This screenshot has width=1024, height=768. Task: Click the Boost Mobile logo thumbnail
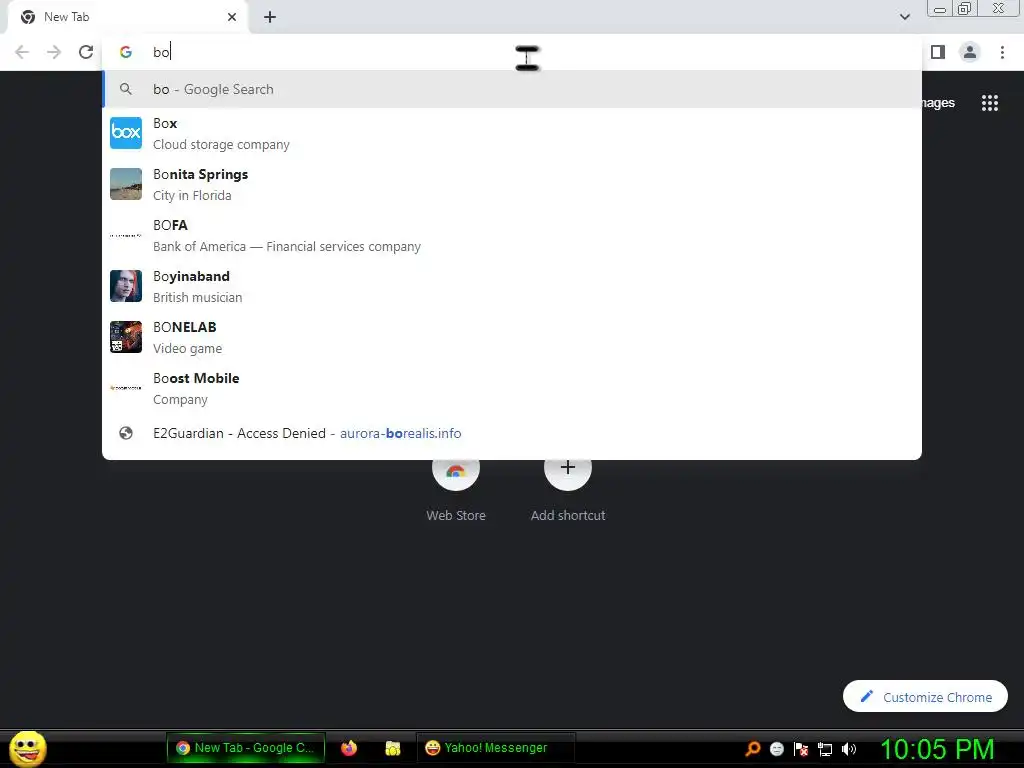126,388
